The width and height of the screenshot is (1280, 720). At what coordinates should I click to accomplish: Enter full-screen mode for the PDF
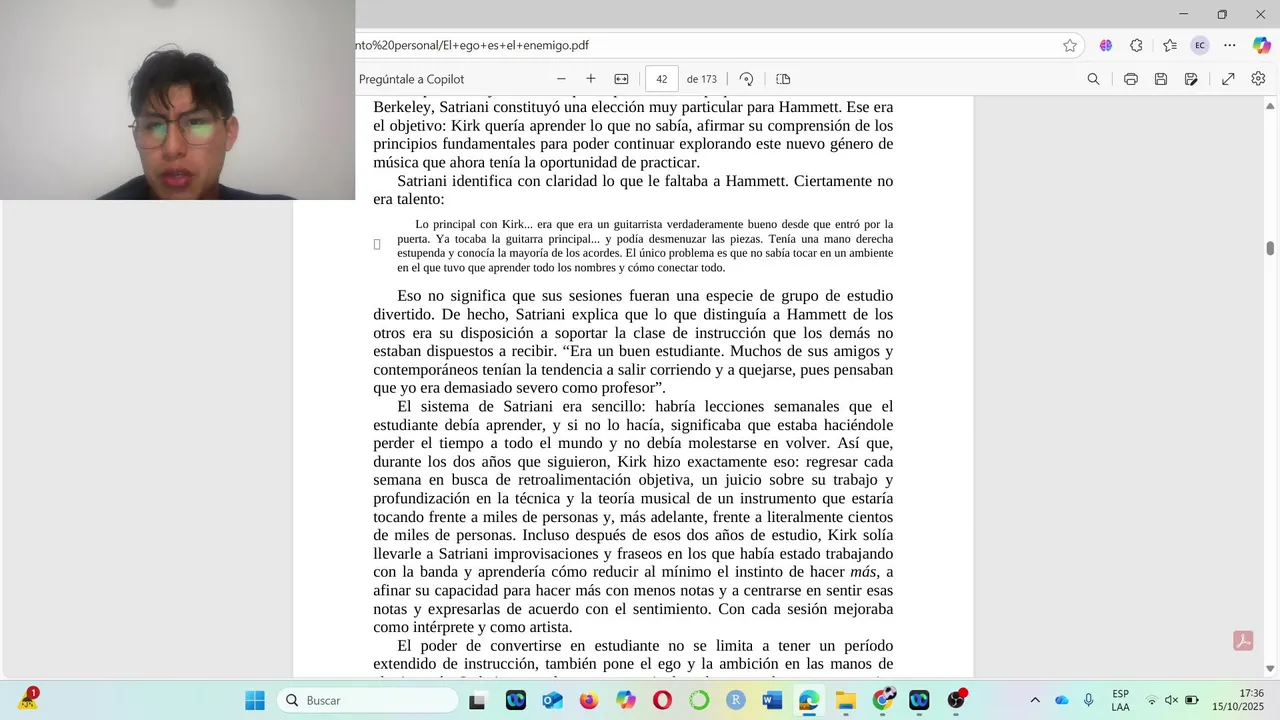click(1228, 79)
